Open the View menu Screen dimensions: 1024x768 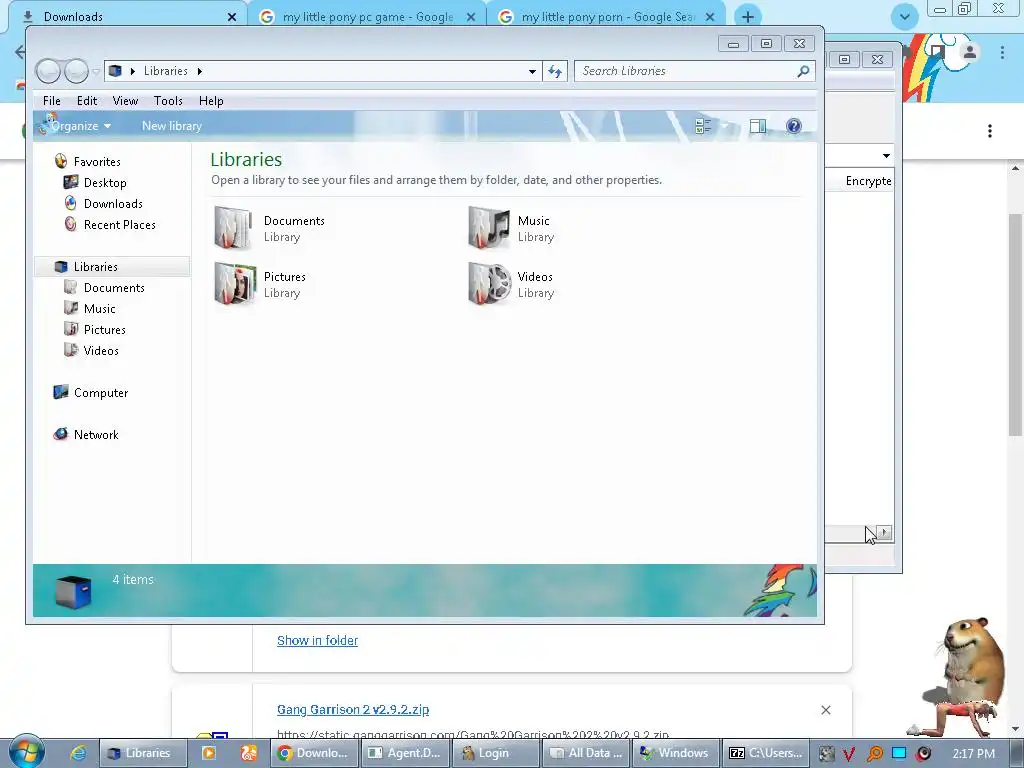125,101
